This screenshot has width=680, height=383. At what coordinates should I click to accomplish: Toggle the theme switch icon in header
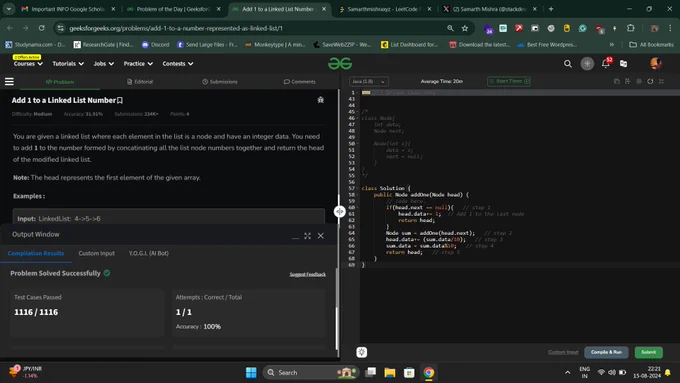587,64
